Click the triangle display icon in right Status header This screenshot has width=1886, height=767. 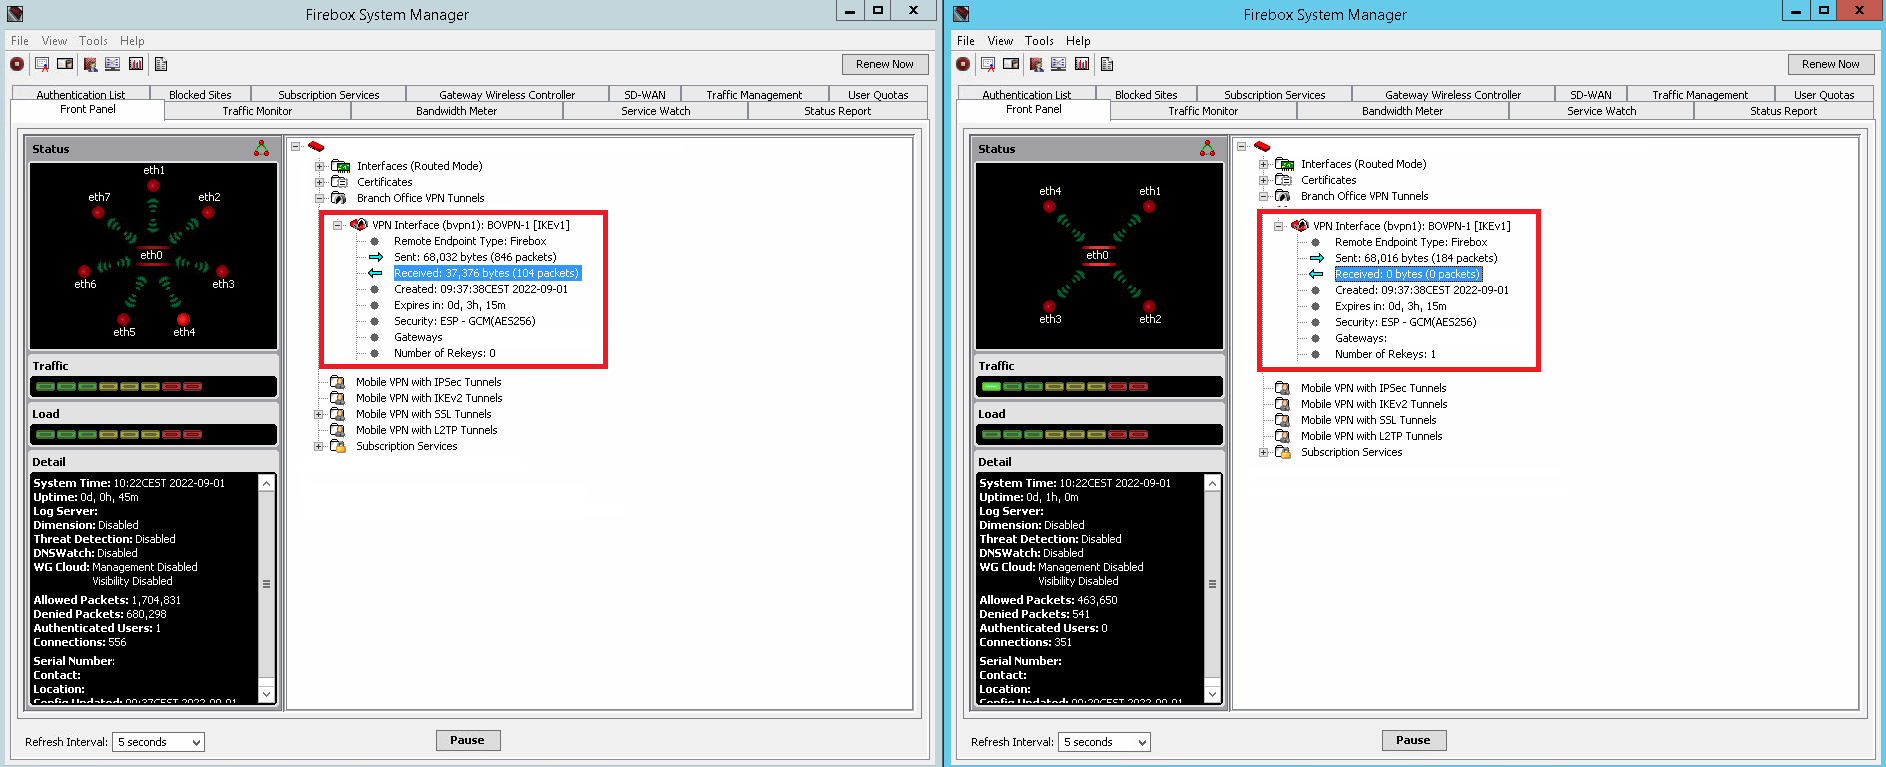1208,149
